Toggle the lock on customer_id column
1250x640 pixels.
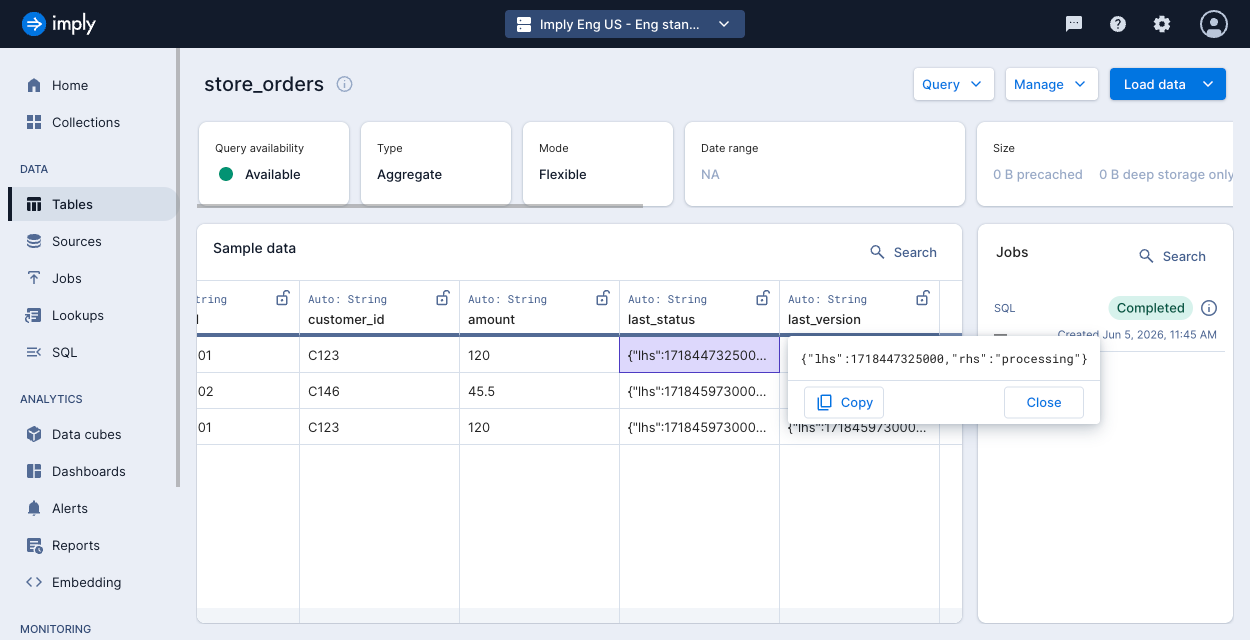(x=443, y=298)
